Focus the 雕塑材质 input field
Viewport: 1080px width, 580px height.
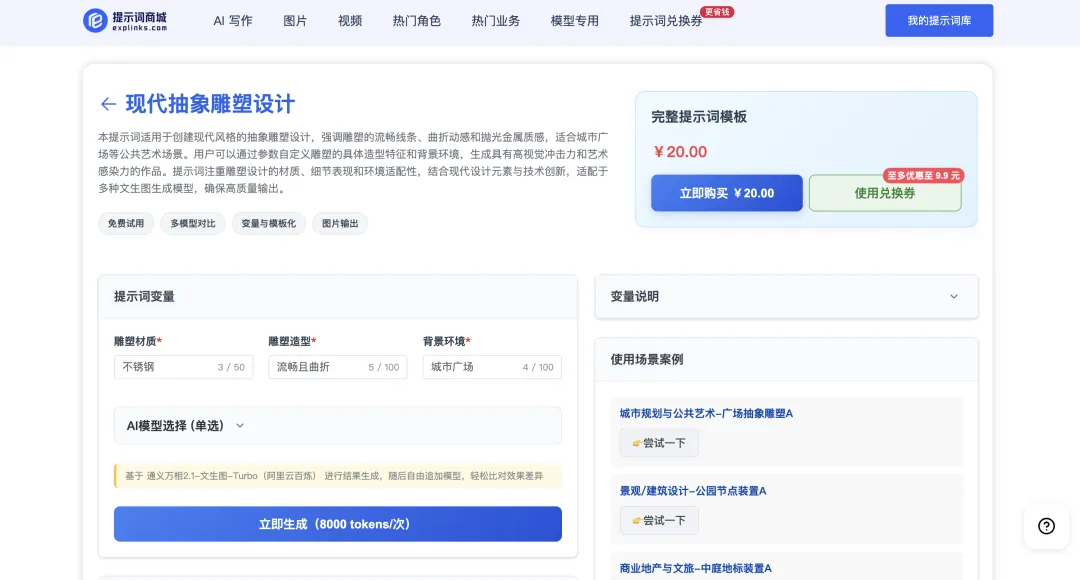pyautogui.click(x=183, y=367)
